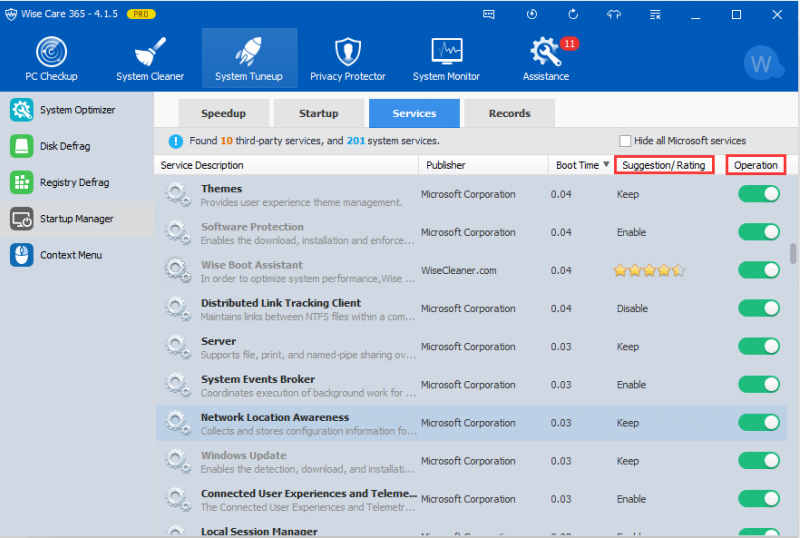Screen dimensions: 800x538
Task: Select System Tuneup rocket icon
Action: click(248, 52)
